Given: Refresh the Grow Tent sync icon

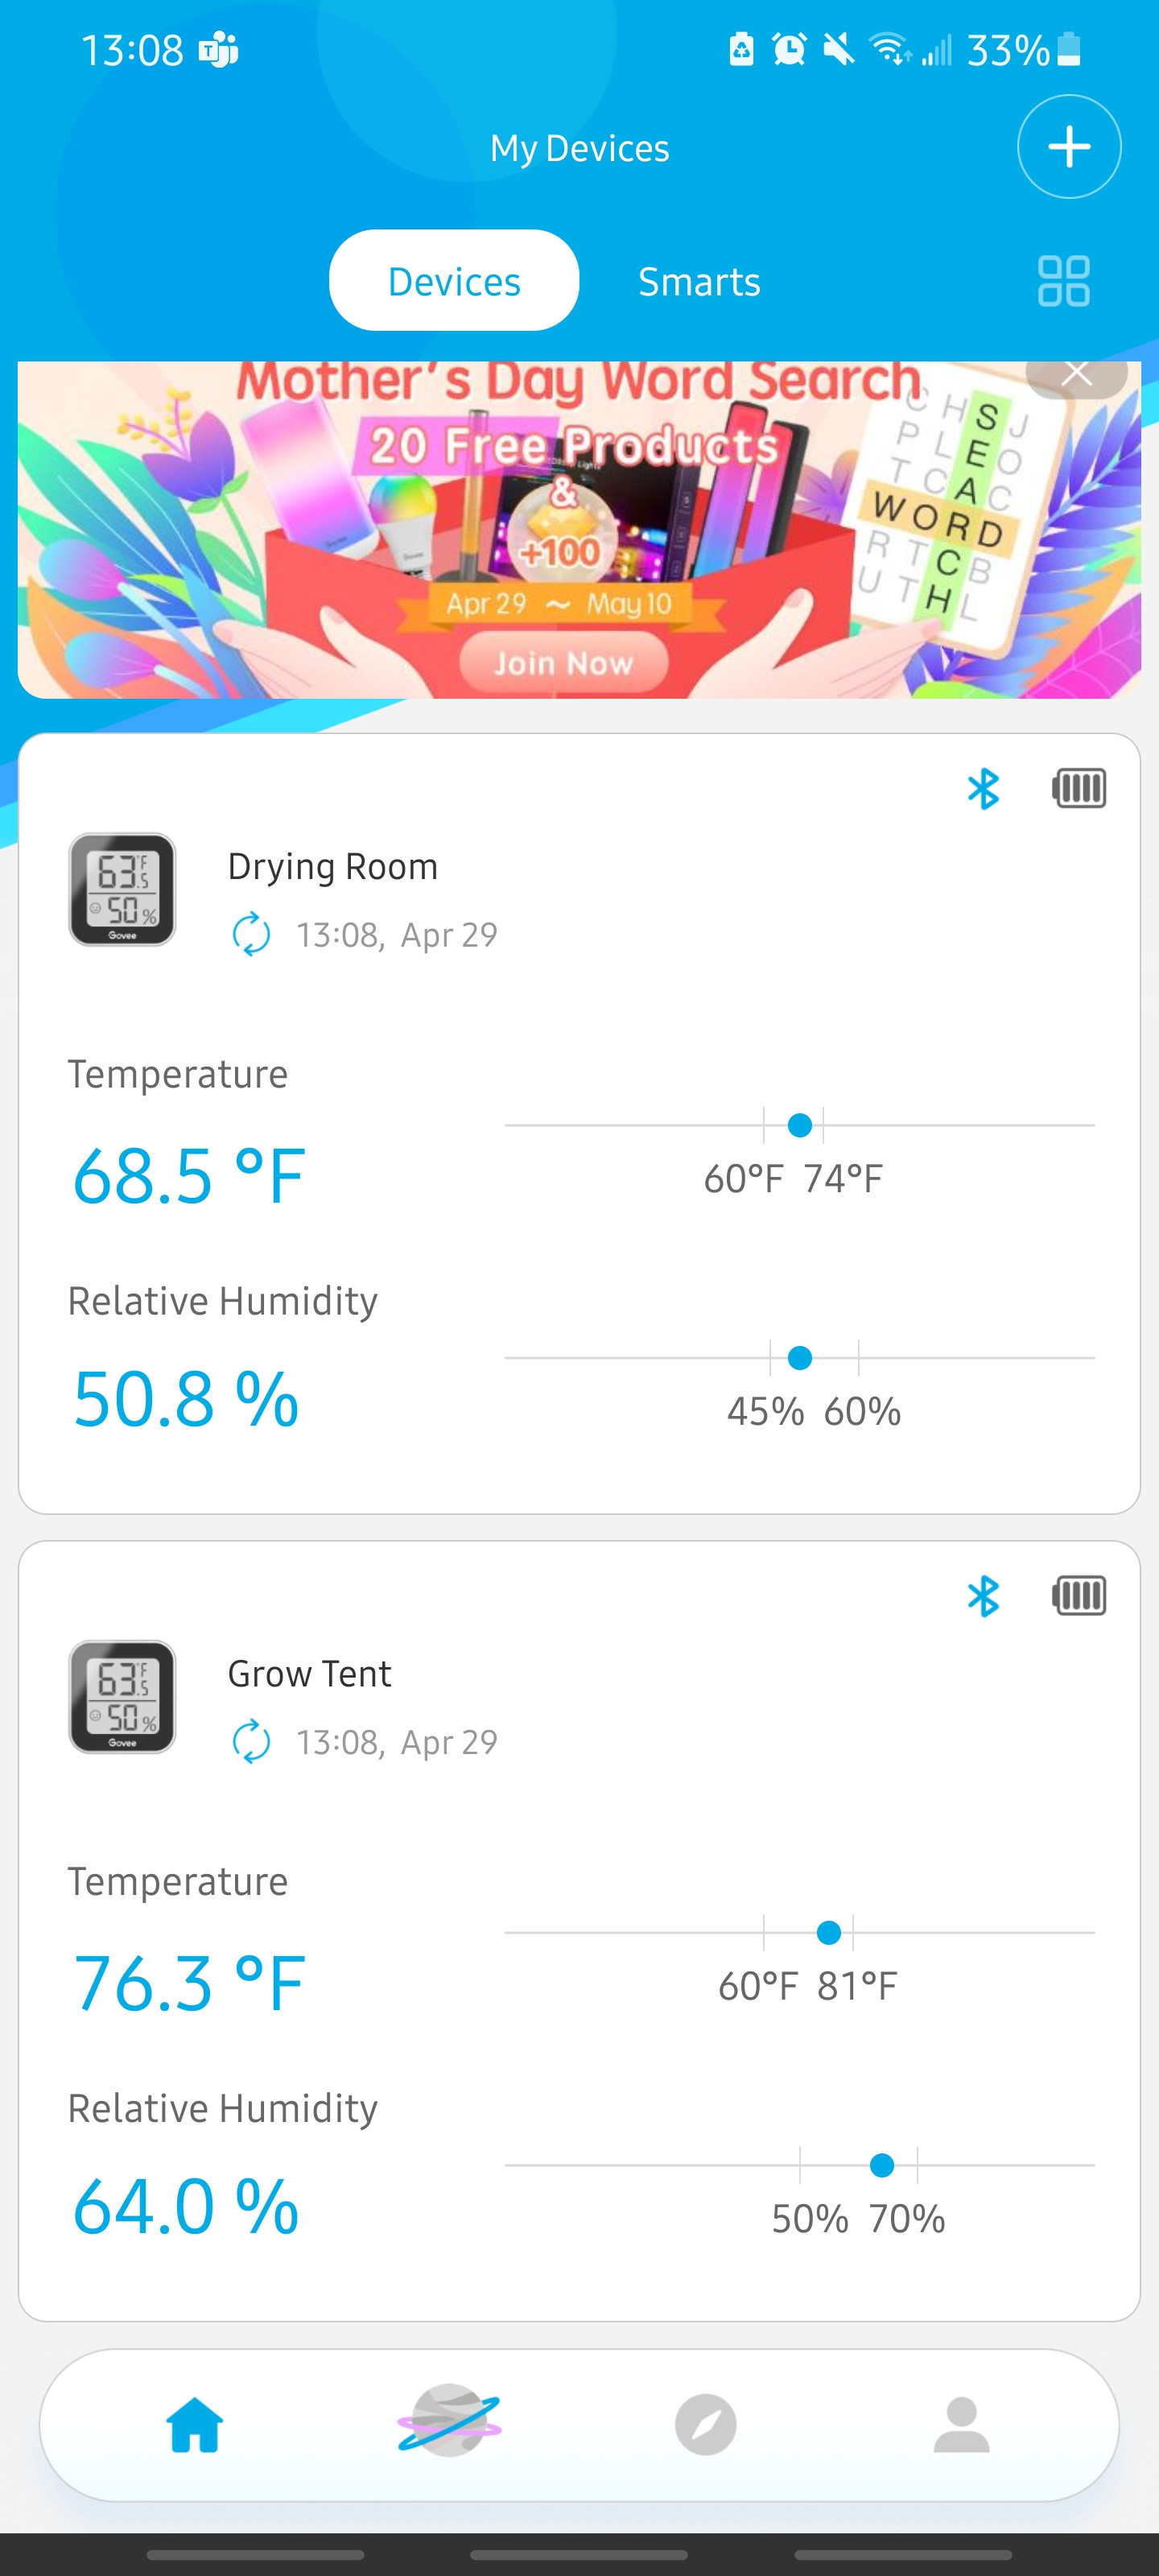Looking at the screenshot, I should 251,1741.
